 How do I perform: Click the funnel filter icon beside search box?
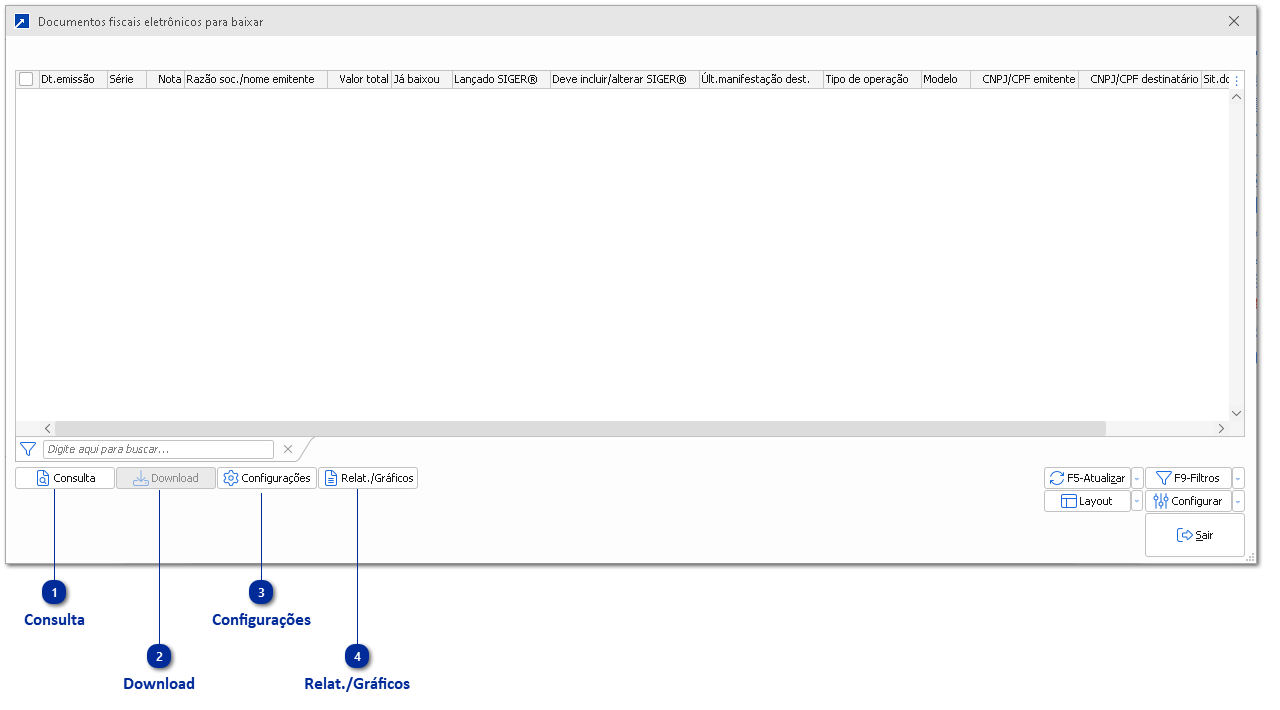point(28,449)
